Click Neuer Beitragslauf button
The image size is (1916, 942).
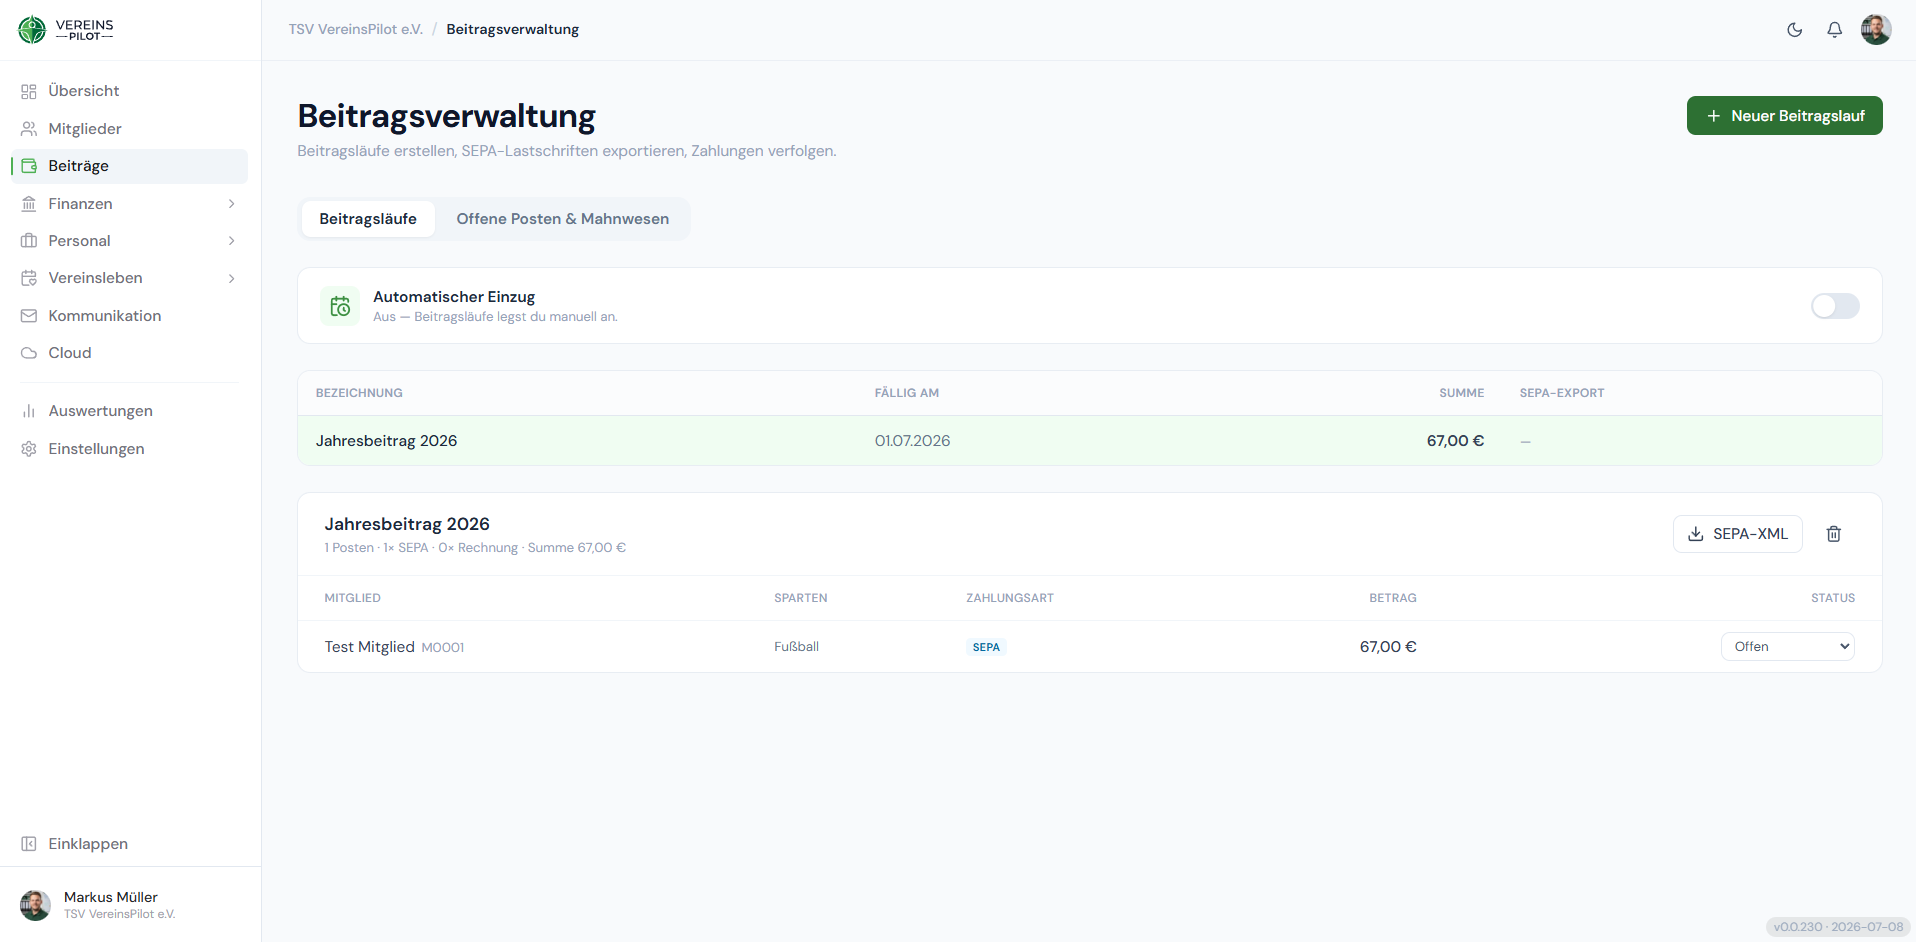1784,116
